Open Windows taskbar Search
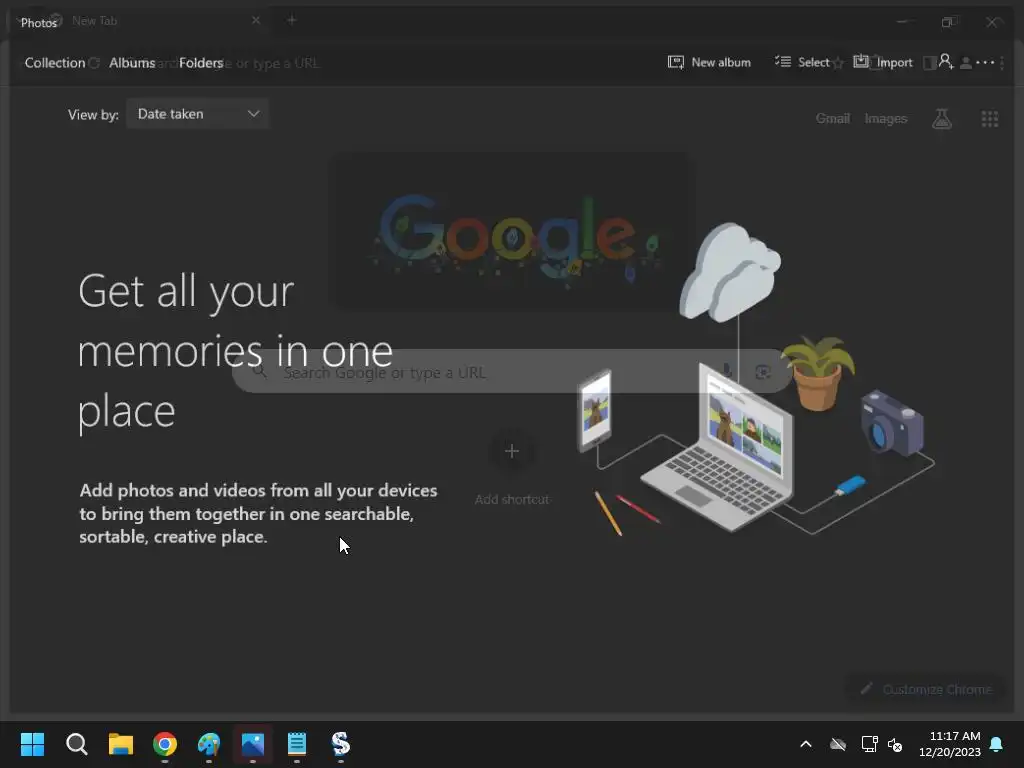Image resolution: width=1024 pixels, height=768 pixels. coord(76,744)
